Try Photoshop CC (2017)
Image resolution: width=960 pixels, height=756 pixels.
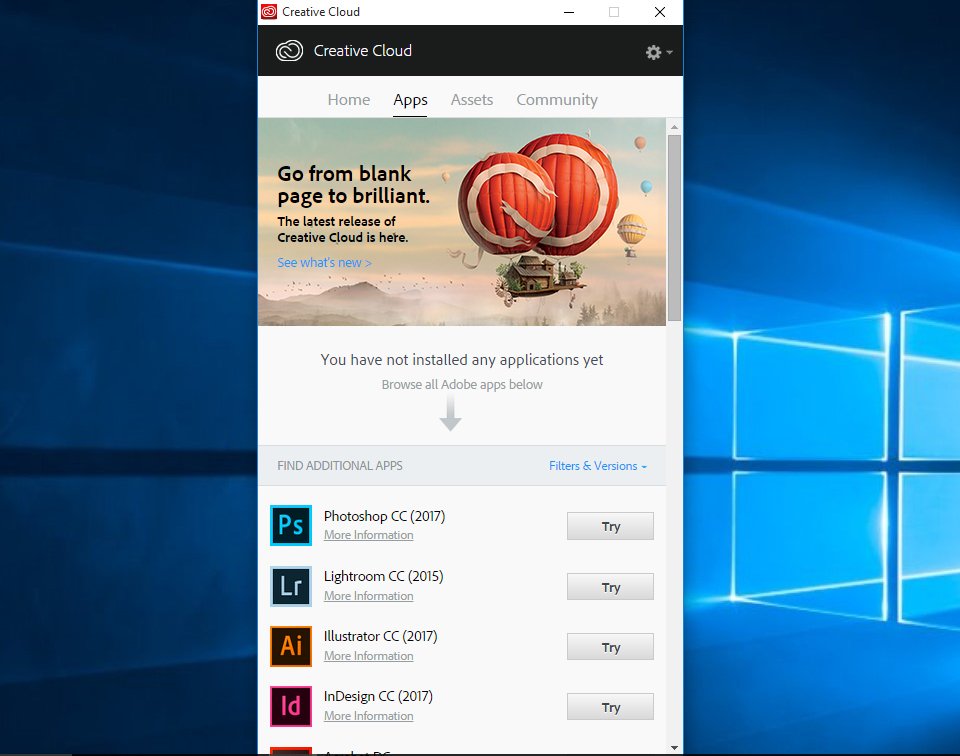610,526
